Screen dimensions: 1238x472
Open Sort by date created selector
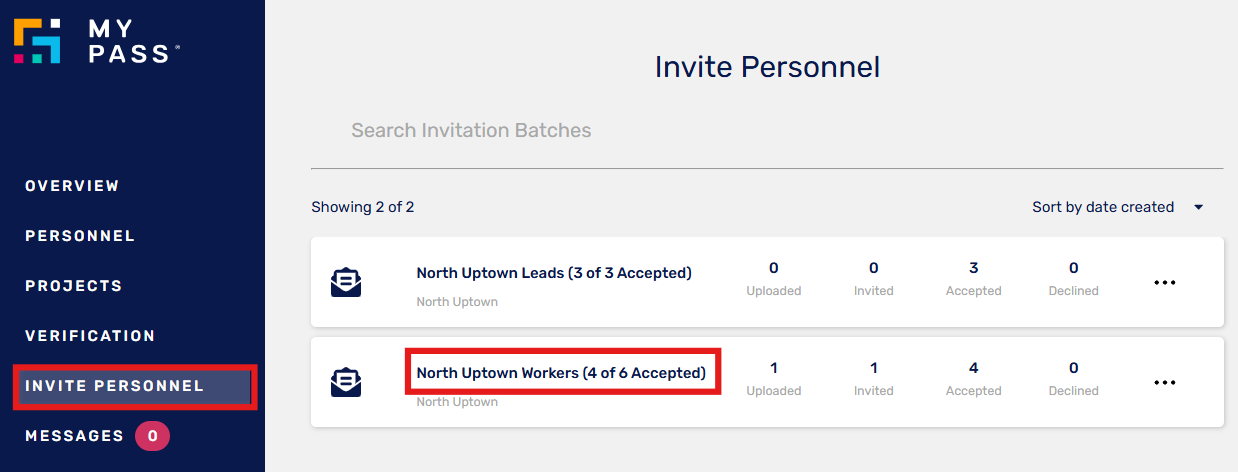point(1117,207)
